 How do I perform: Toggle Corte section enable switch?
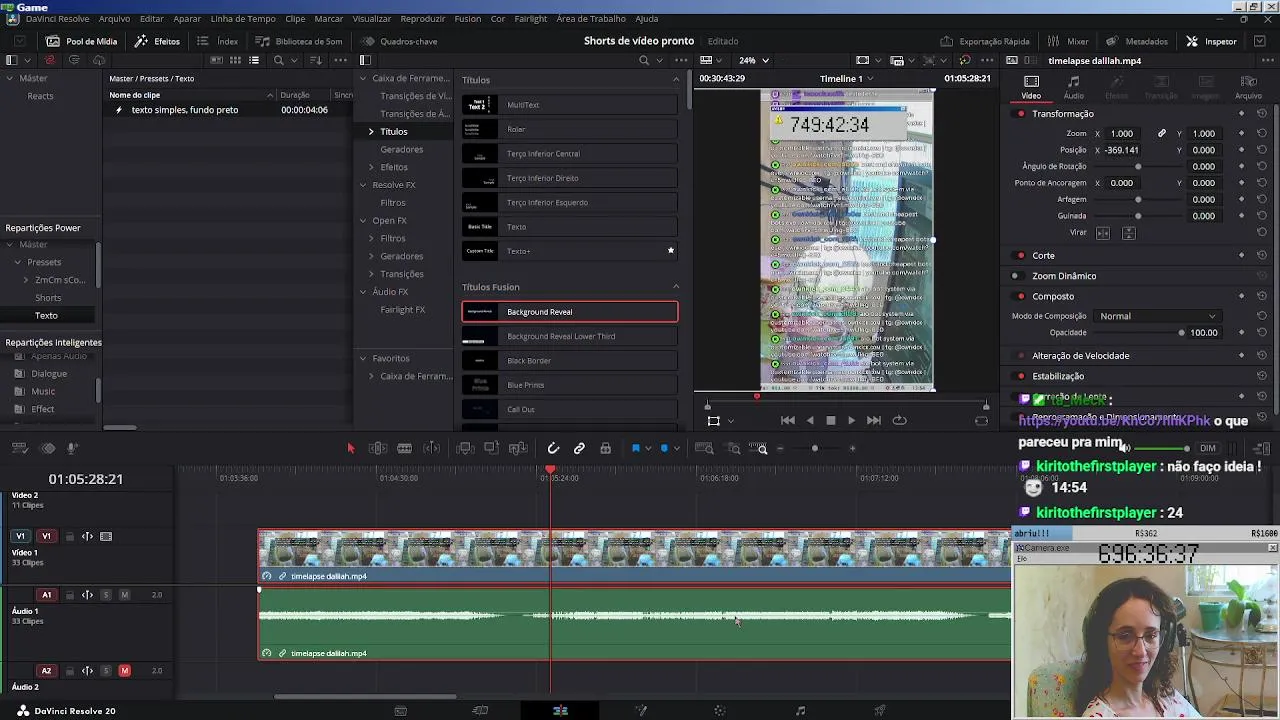(1020, 256)
